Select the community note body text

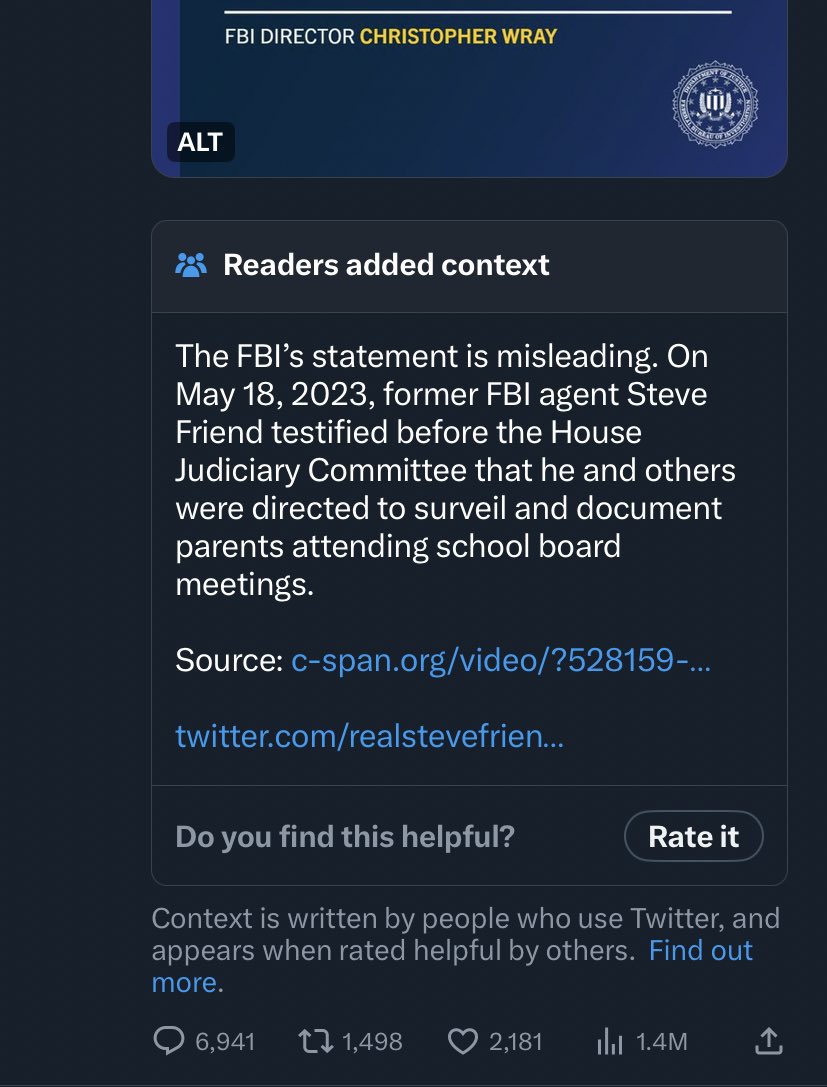[x=455, y=469]
